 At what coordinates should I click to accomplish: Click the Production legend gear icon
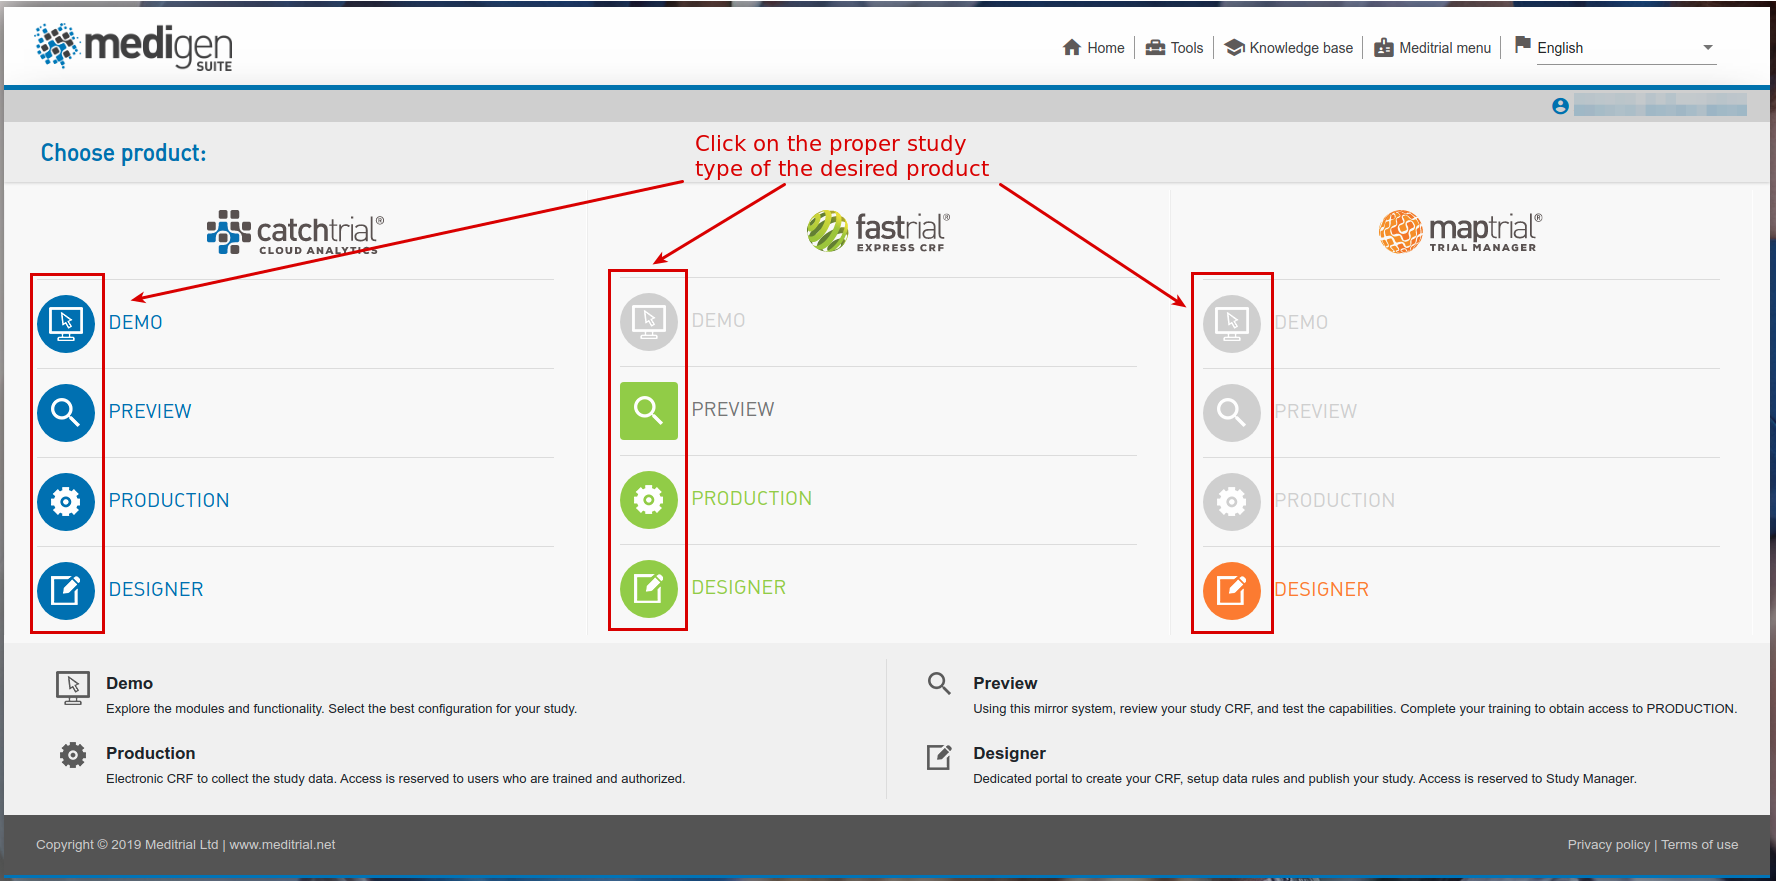[x=73, y=755]
